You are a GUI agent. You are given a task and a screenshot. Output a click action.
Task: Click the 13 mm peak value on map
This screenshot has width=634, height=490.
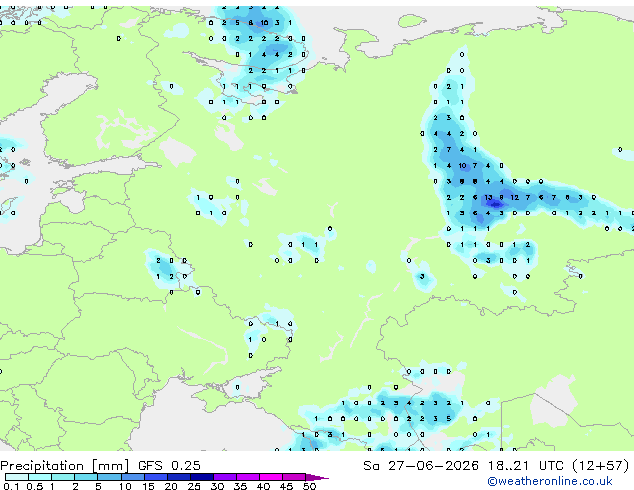click(x=488, y=197)
